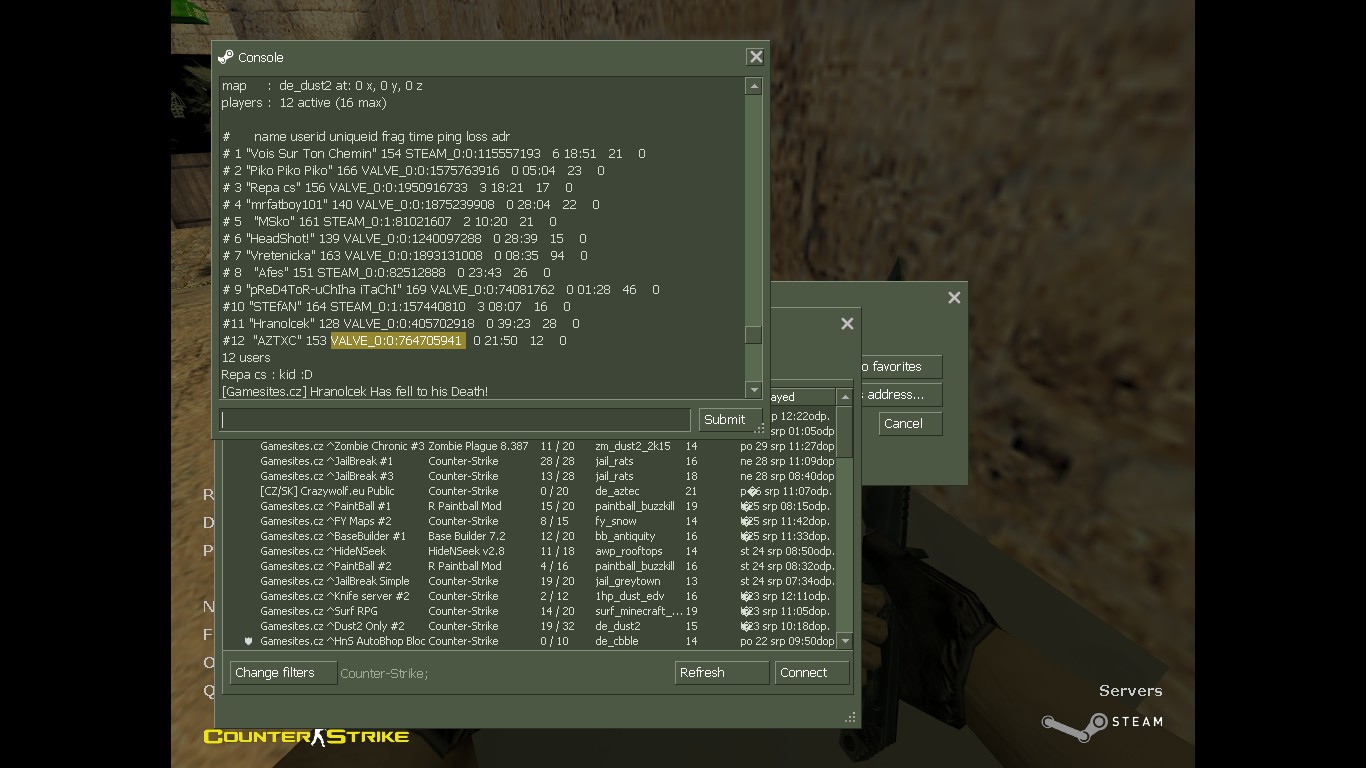The height and width of the screenshot is (768, 1366).
Task: Click player row "HeadShot!" in console
Action: 405,238
